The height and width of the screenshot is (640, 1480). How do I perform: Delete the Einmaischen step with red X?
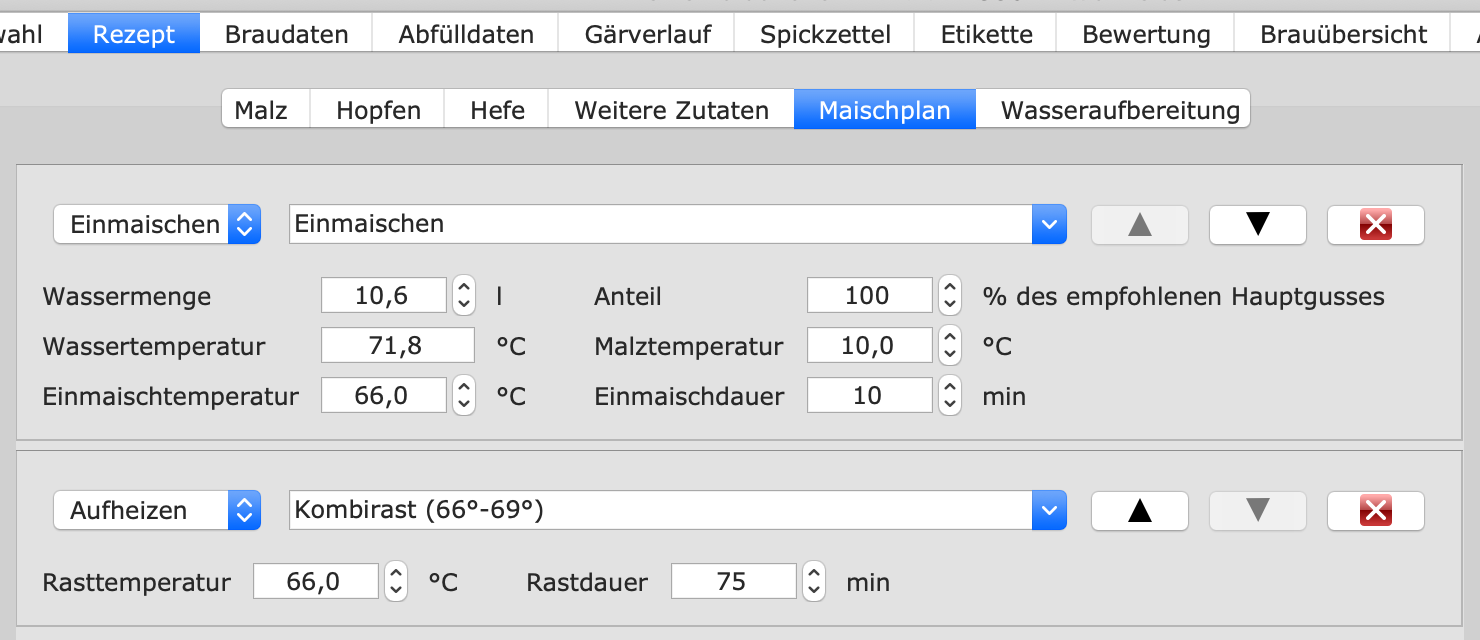[1375, 225]
